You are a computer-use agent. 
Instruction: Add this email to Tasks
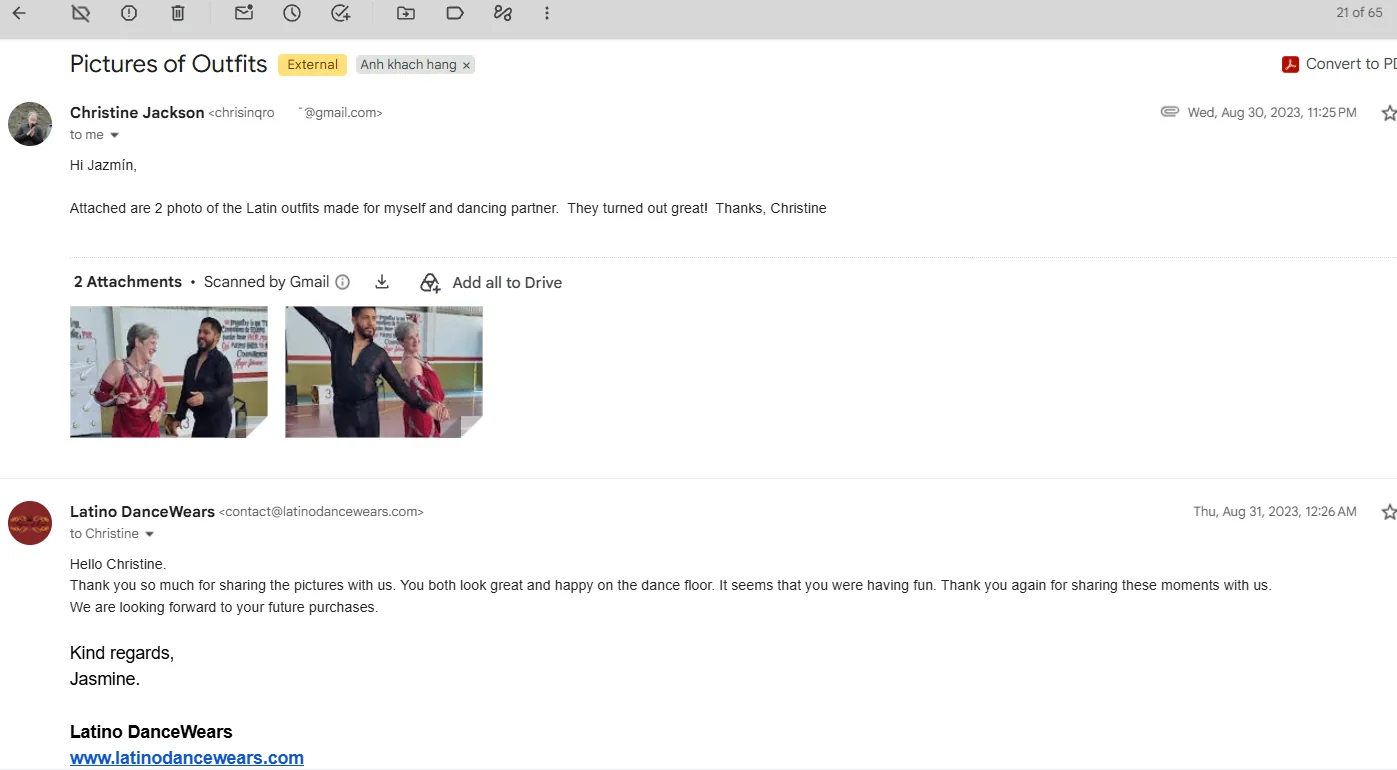coord(341,13)
